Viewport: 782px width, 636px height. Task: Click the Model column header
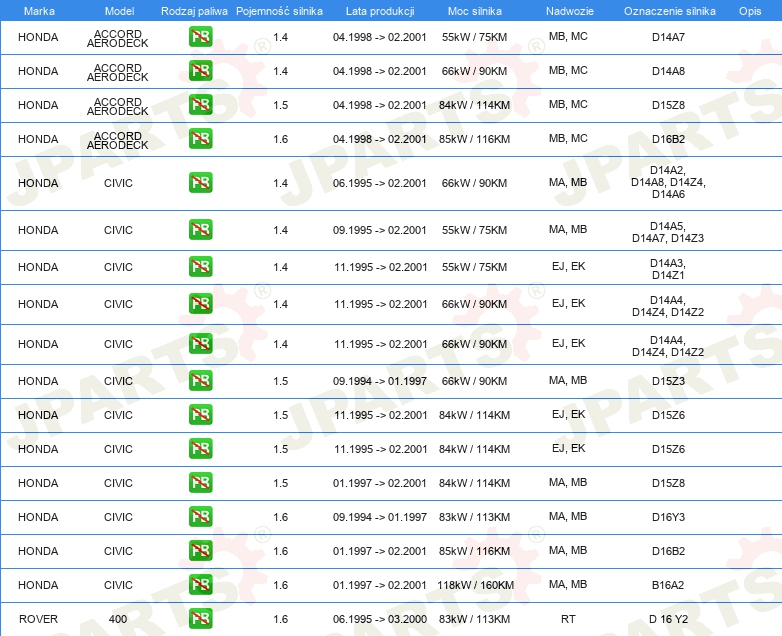(x=120, y=11)
